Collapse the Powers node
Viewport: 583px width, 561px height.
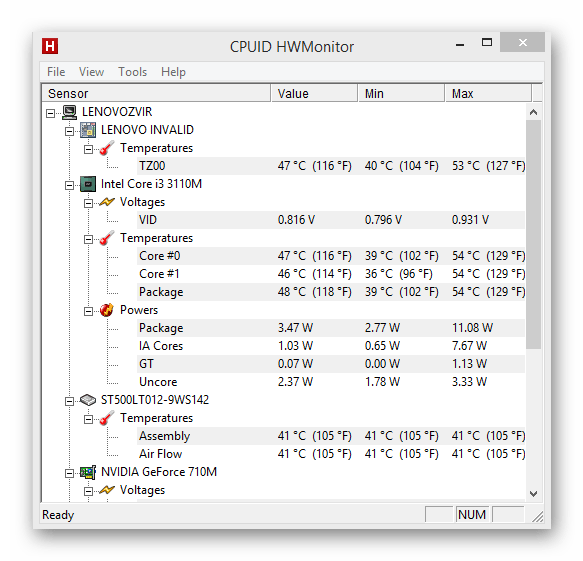(88, 311)
